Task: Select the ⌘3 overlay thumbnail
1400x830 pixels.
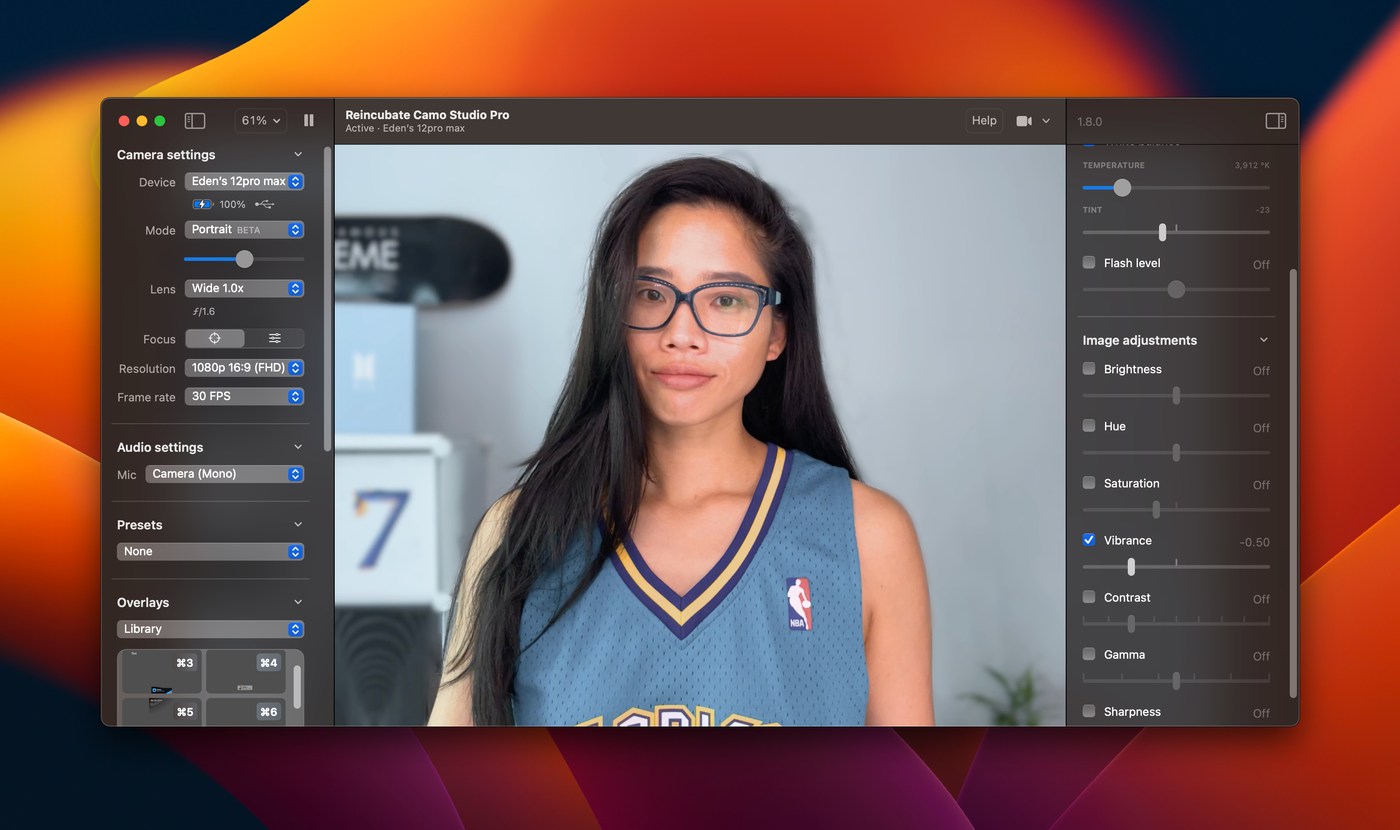Action: 162,671
